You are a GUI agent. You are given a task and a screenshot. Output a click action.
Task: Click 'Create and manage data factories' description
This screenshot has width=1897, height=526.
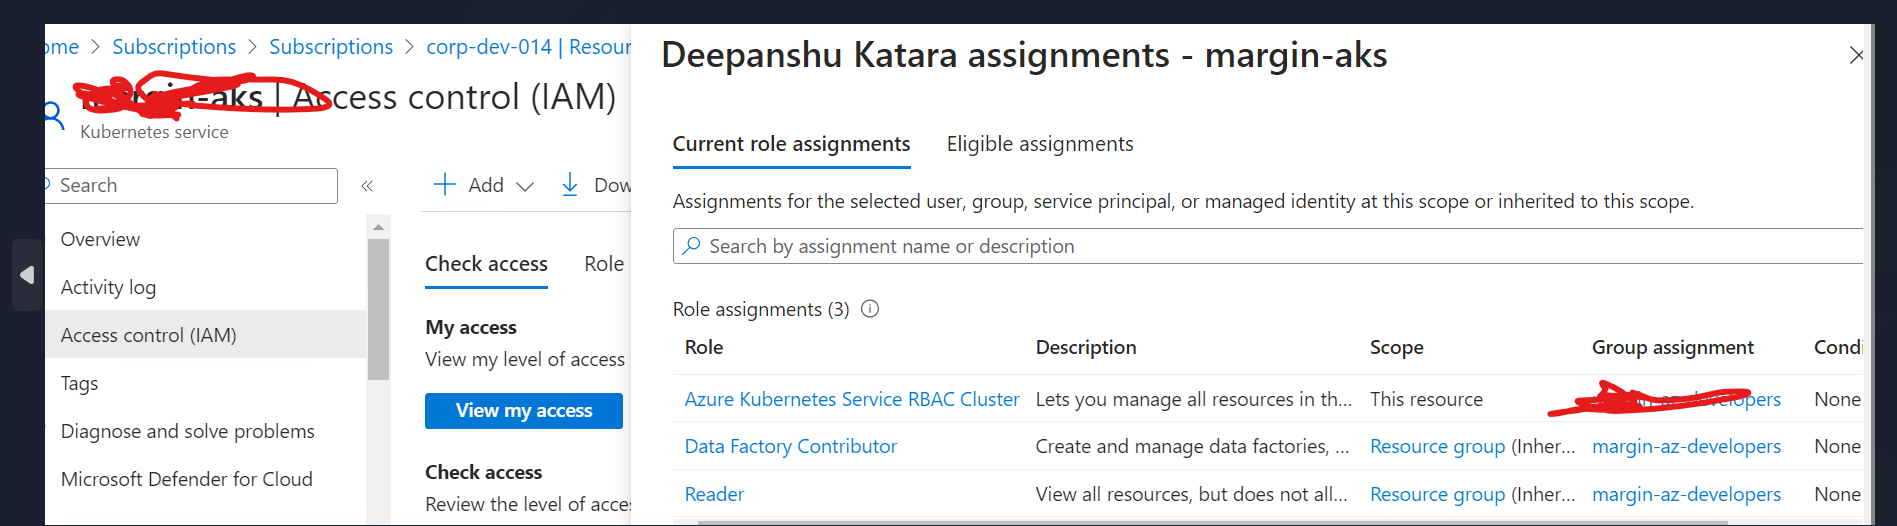click(x=1192, y=446)
